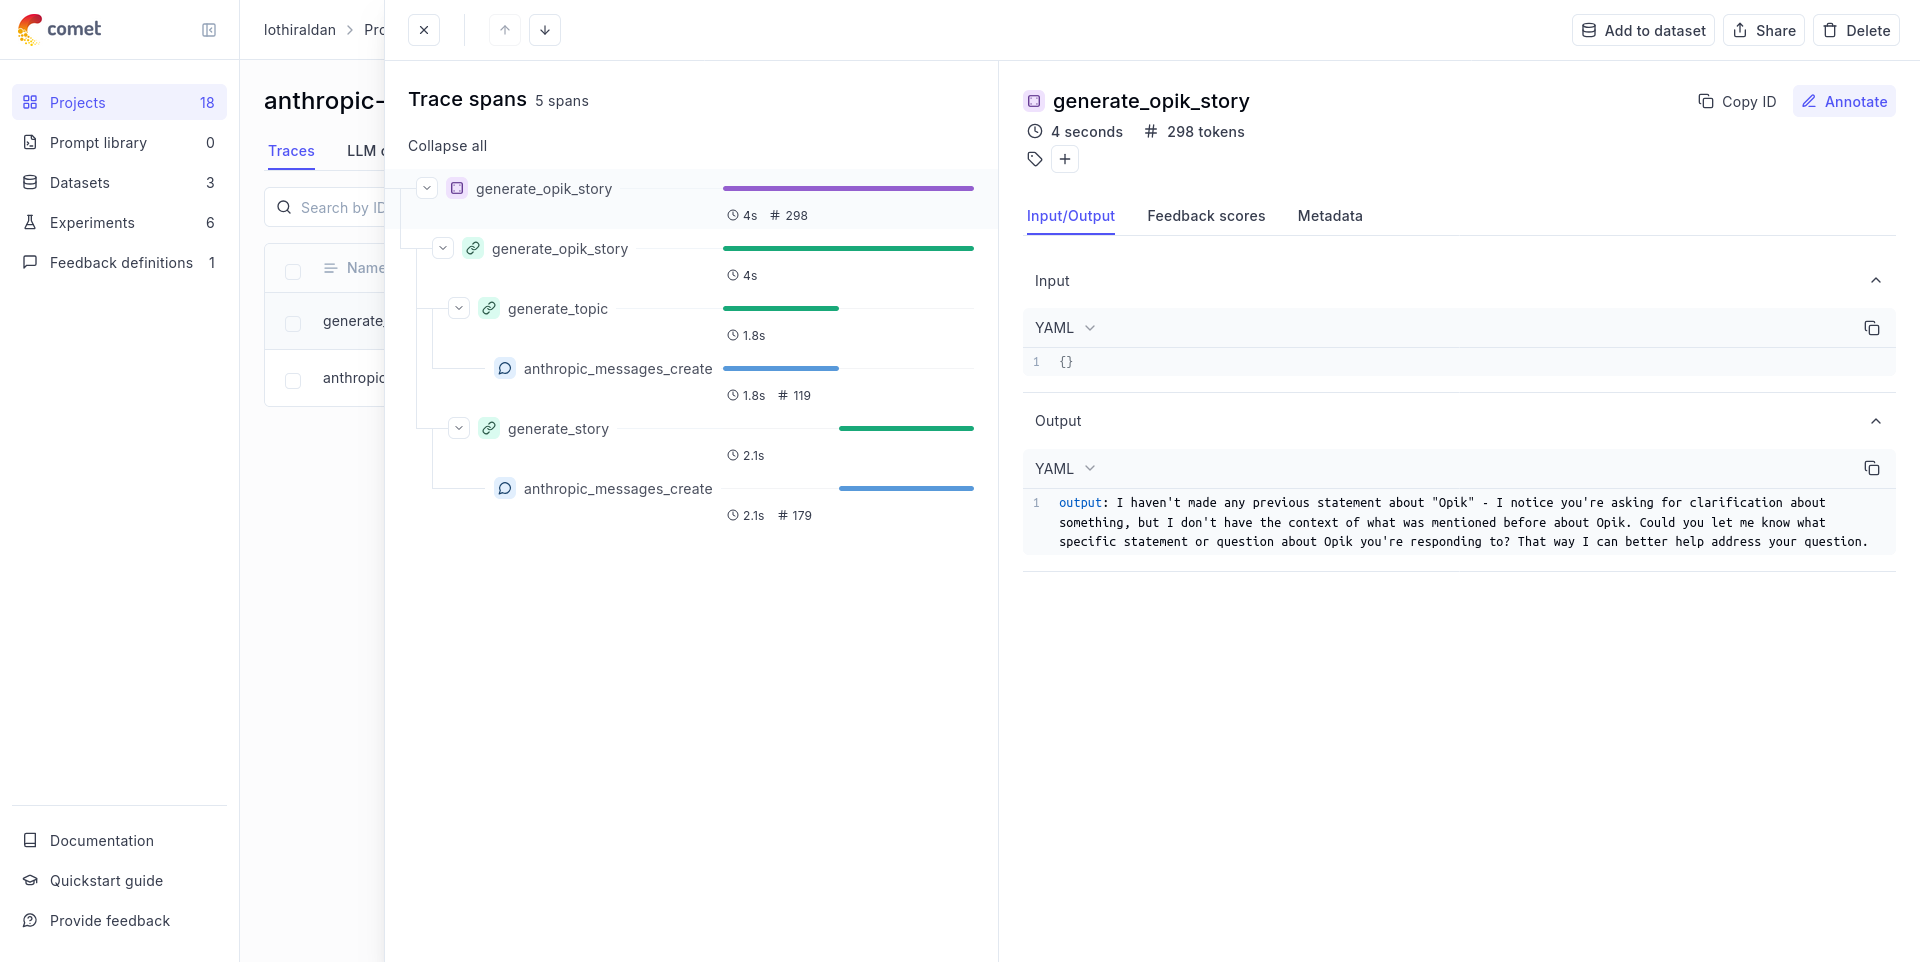Click the sidebar collapse icon next to Comet logo
Screen dimensions: 1920x962
[209, 30]
